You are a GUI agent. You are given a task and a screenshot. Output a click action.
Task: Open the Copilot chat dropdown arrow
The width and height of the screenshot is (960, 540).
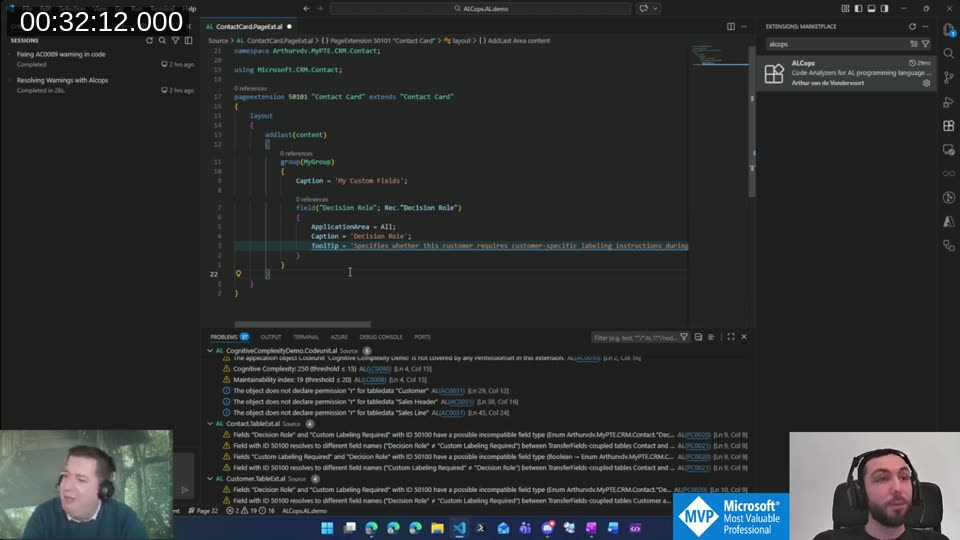point(655,9)
